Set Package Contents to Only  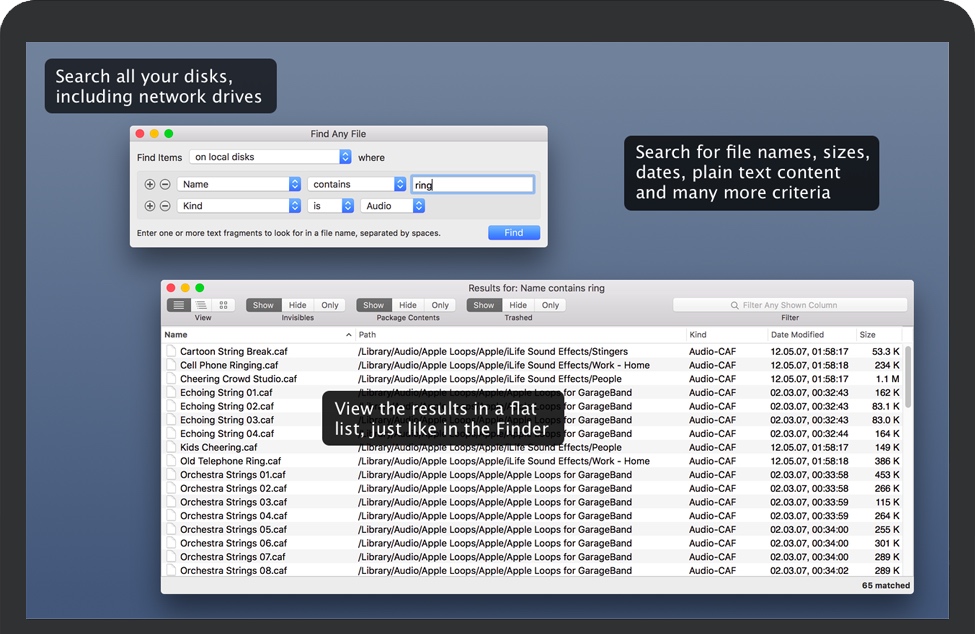coord(440,305)
